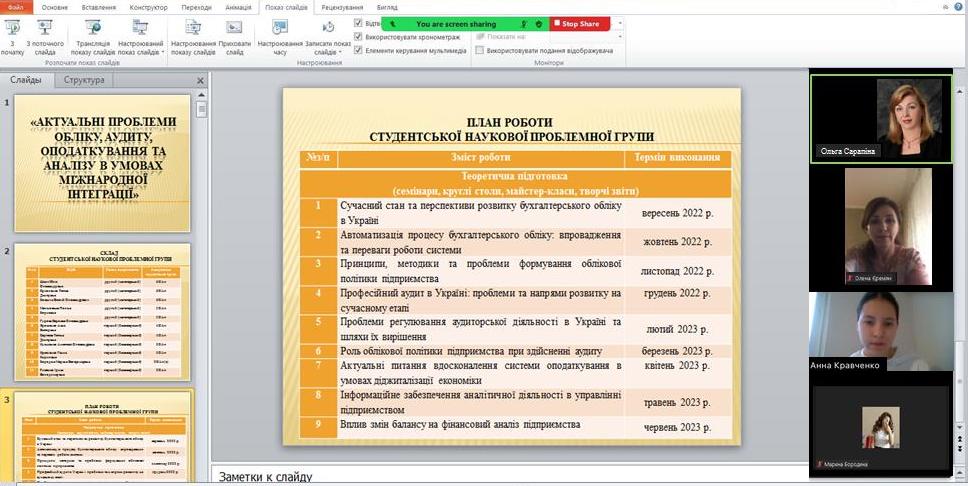Screen dimensions: 968x486
Task: Click notes field Заметки к слайду
Action: [x=507, y=474]
